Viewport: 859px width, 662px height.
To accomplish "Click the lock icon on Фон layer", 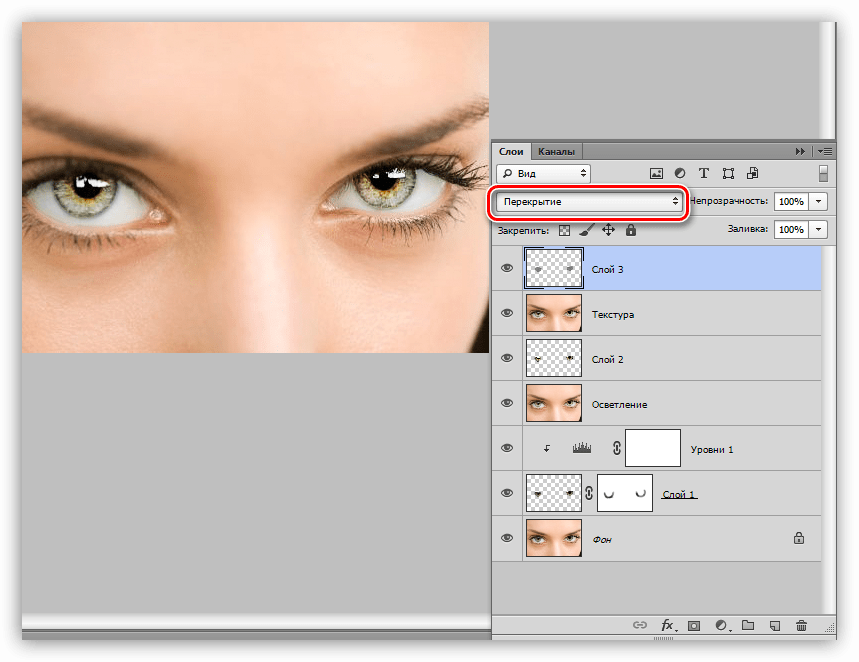I will [x=799, y=538].
